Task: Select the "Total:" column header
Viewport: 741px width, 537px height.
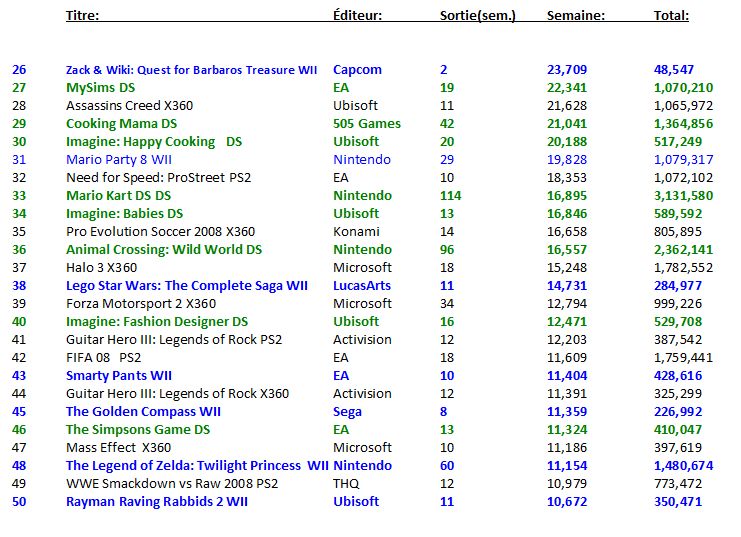Action: coord(670,16)
